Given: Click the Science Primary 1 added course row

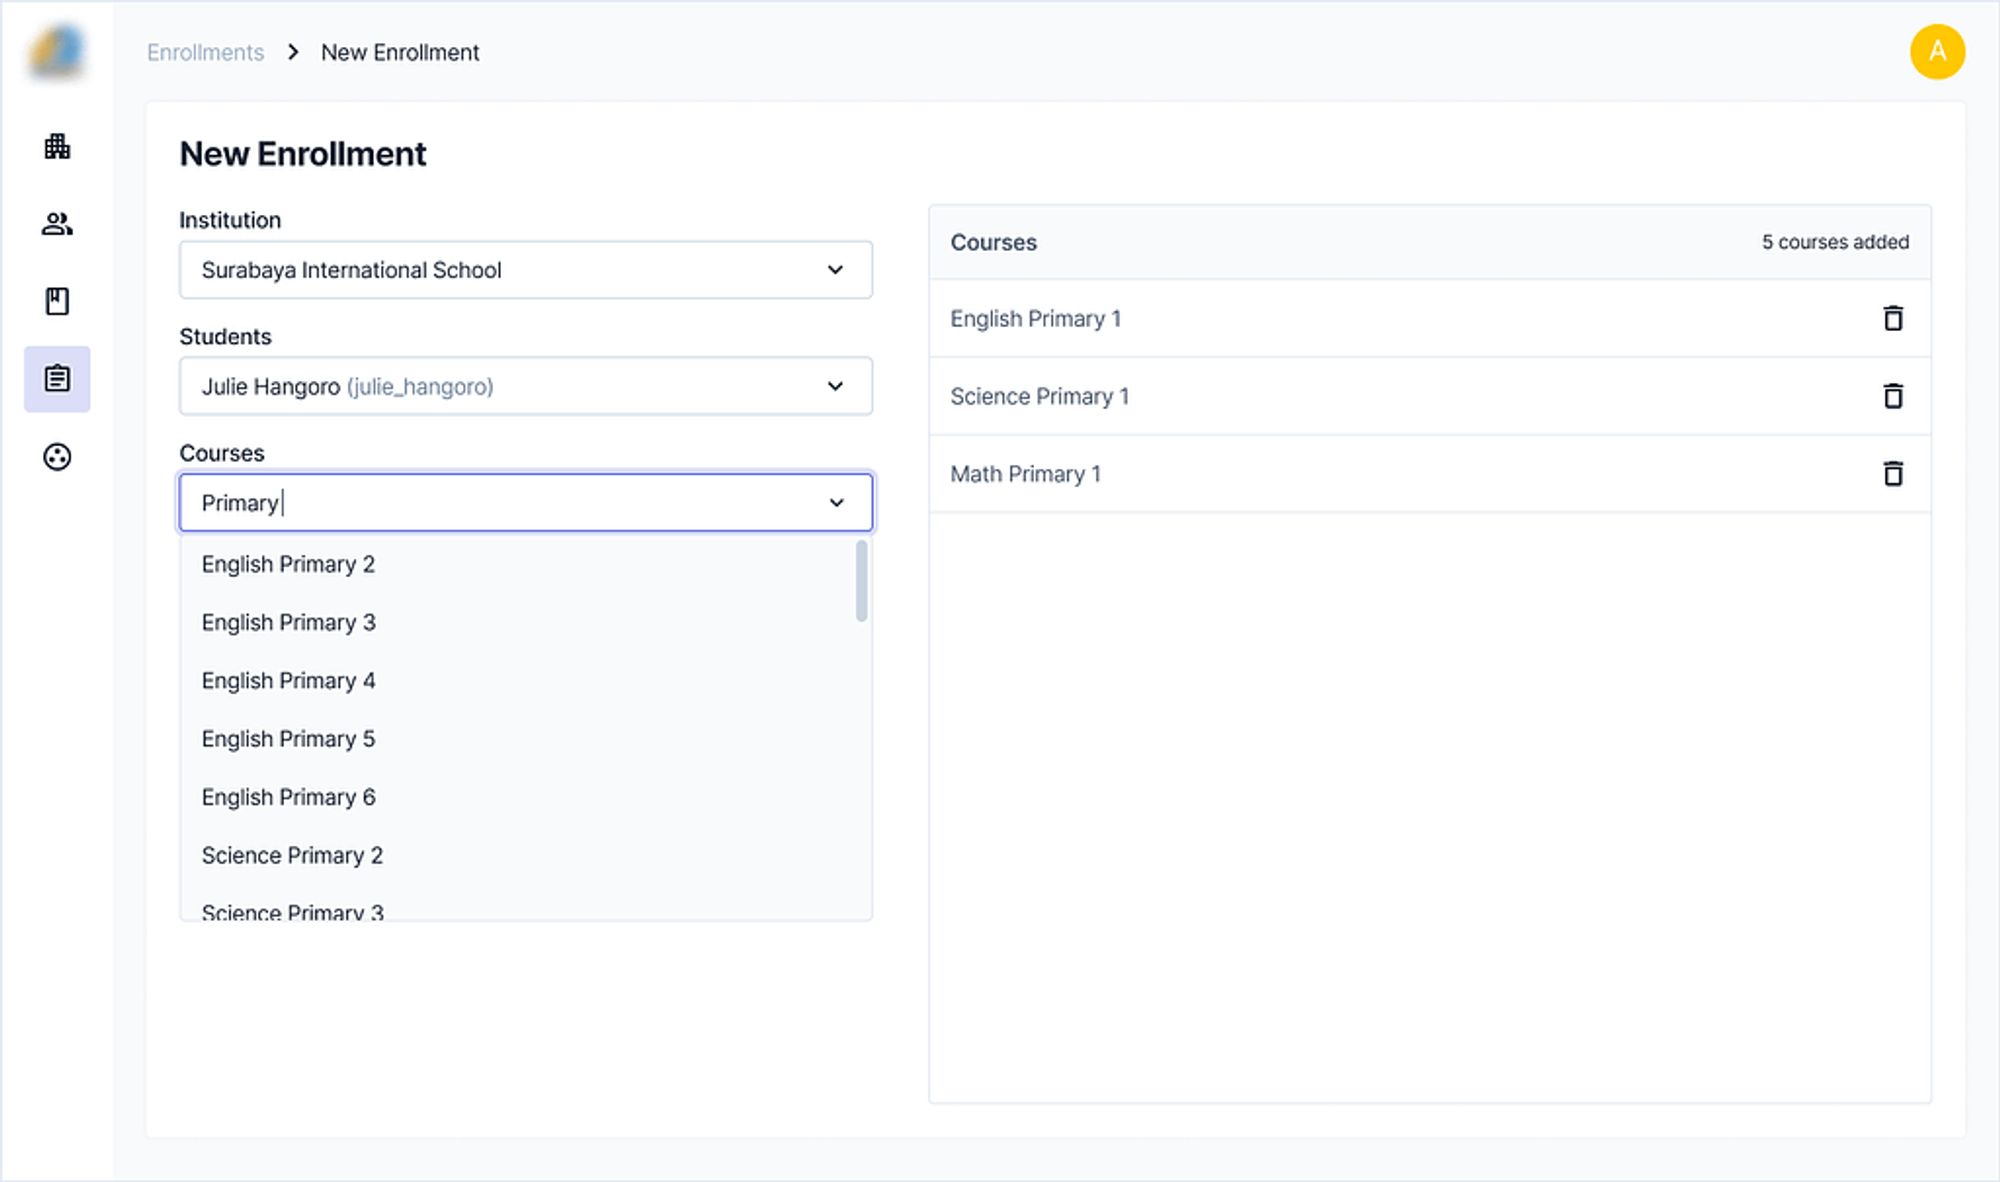Looking at the screenshot, I should [1430, 396].
